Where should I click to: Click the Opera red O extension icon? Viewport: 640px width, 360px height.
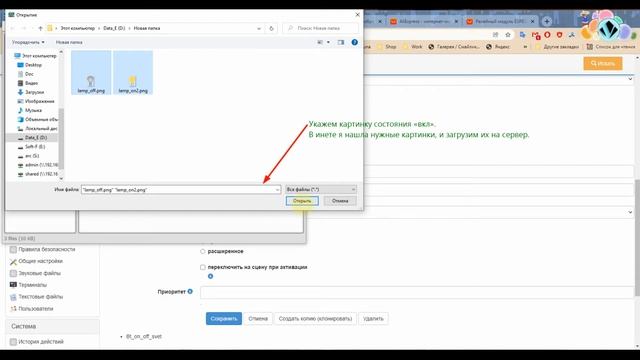click(x=547, y=35)
